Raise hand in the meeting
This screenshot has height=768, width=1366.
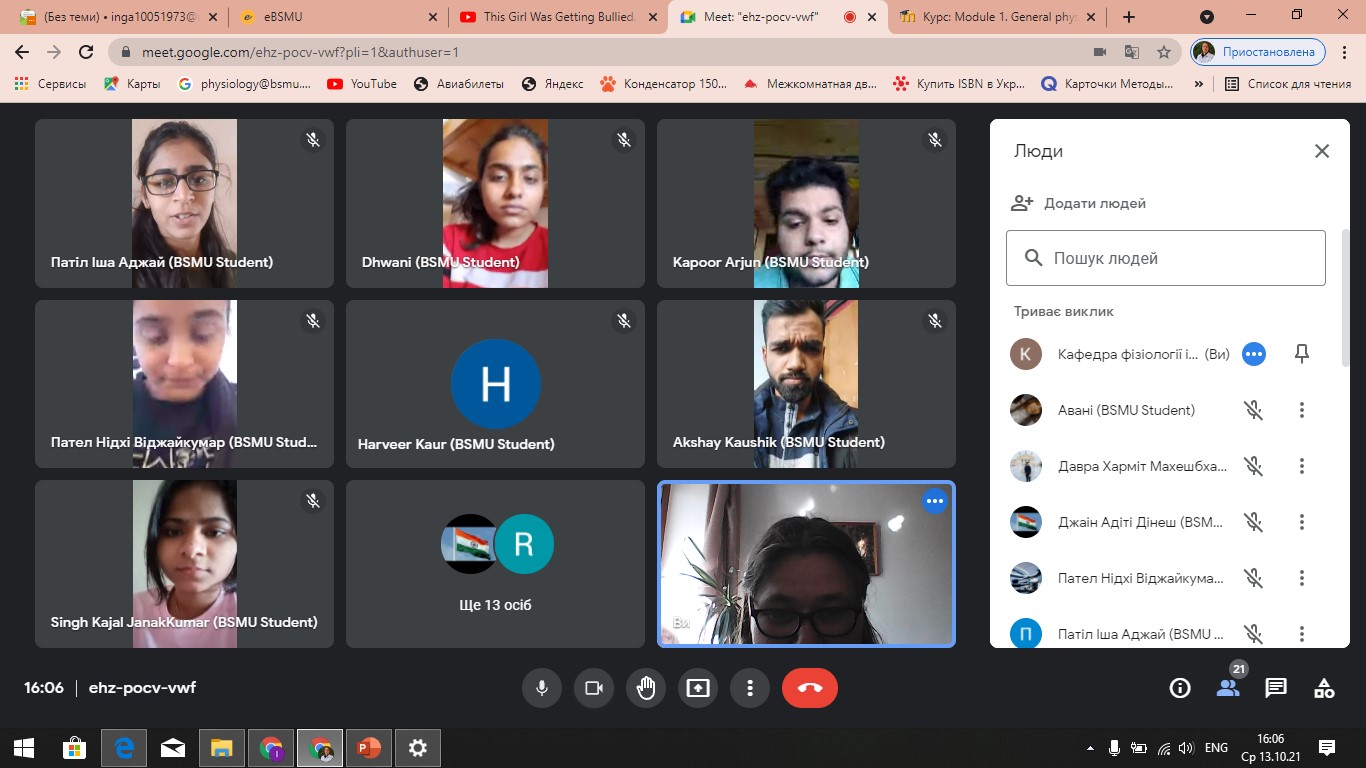[x=646, y=688]
